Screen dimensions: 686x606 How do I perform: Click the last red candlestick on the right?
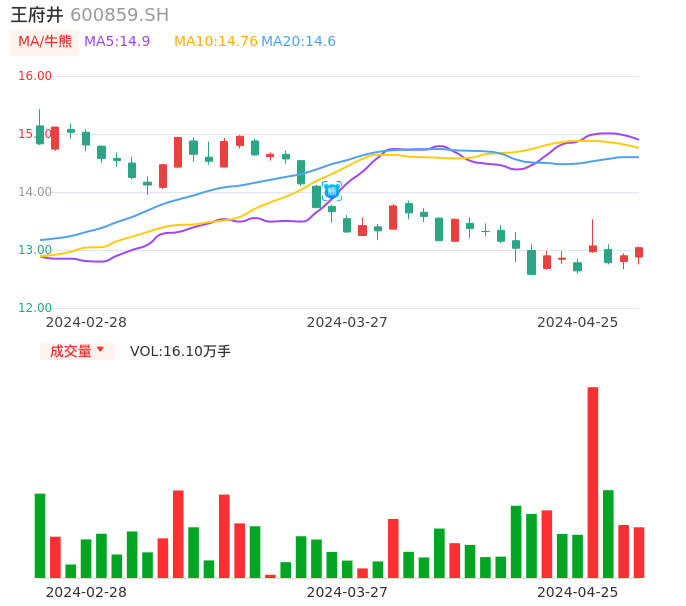tap(639, 253)
